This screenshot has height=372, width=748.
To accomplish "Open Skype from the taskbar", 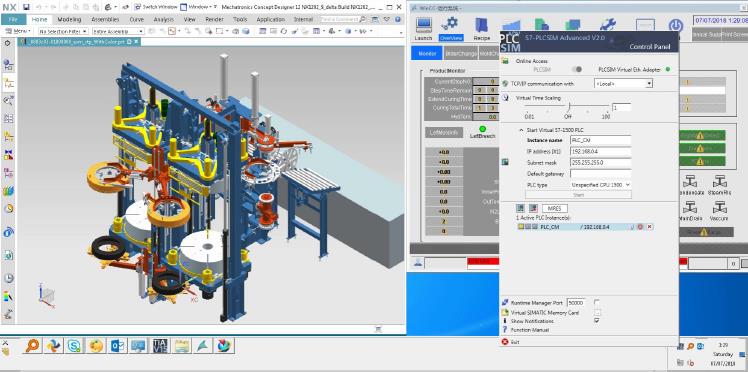I will coord(74,345).
